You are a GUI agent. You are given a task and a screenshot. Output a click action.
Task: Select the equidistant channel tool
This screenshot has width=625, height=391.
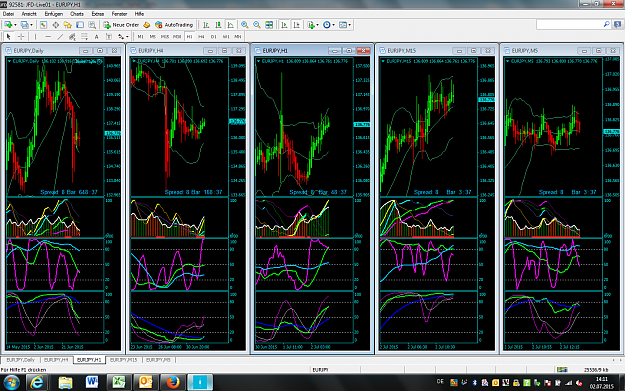coord(72,37)
